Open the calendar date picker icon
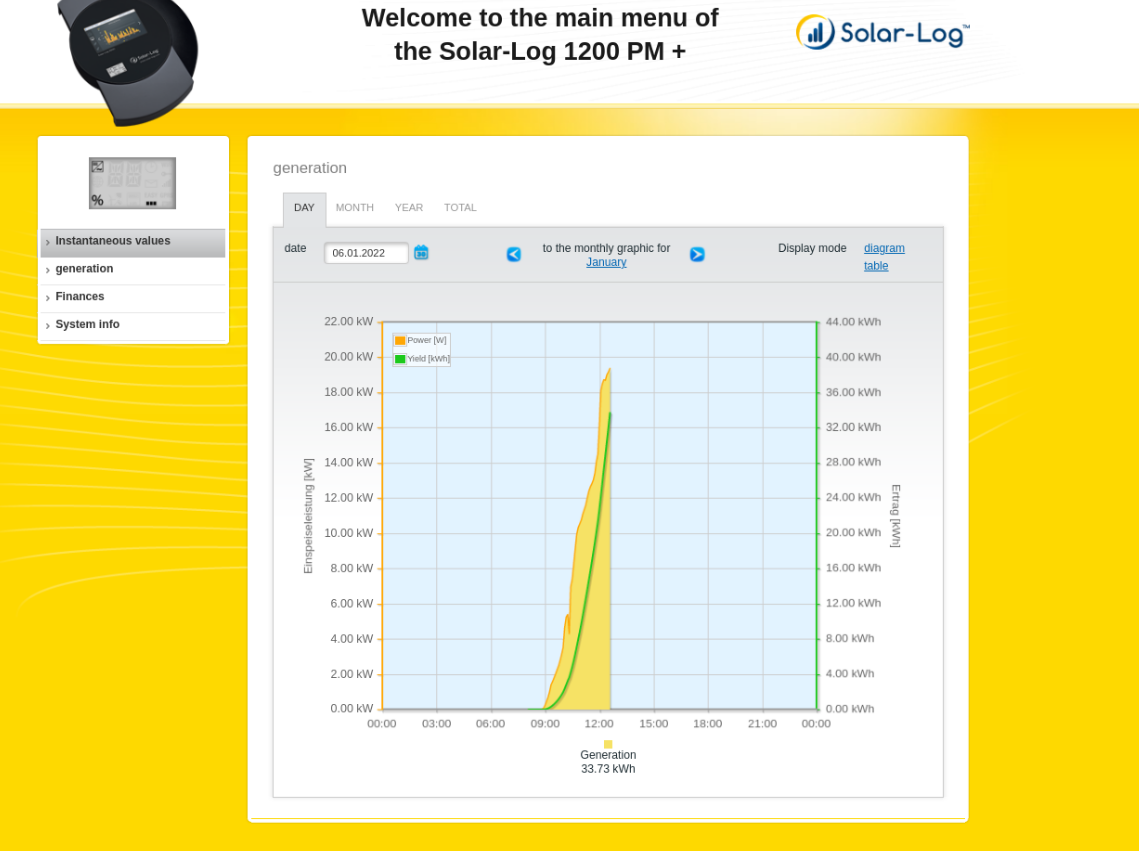Screen dimensions: 1139x851 (x=421, y=253)
